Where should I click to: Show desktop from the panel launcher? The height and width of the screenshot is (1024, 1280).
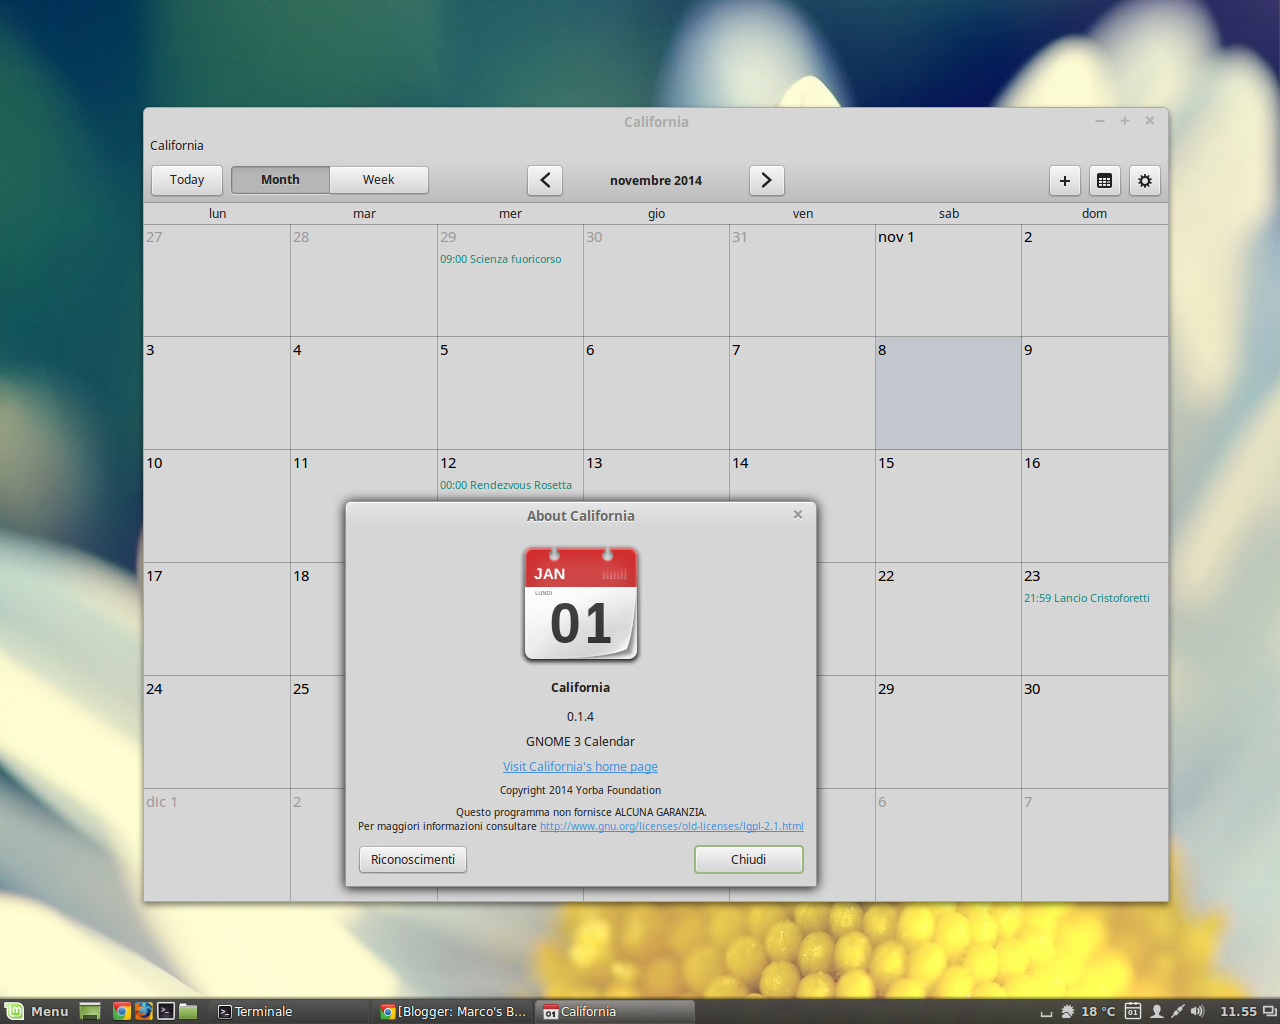[90, 1011]
